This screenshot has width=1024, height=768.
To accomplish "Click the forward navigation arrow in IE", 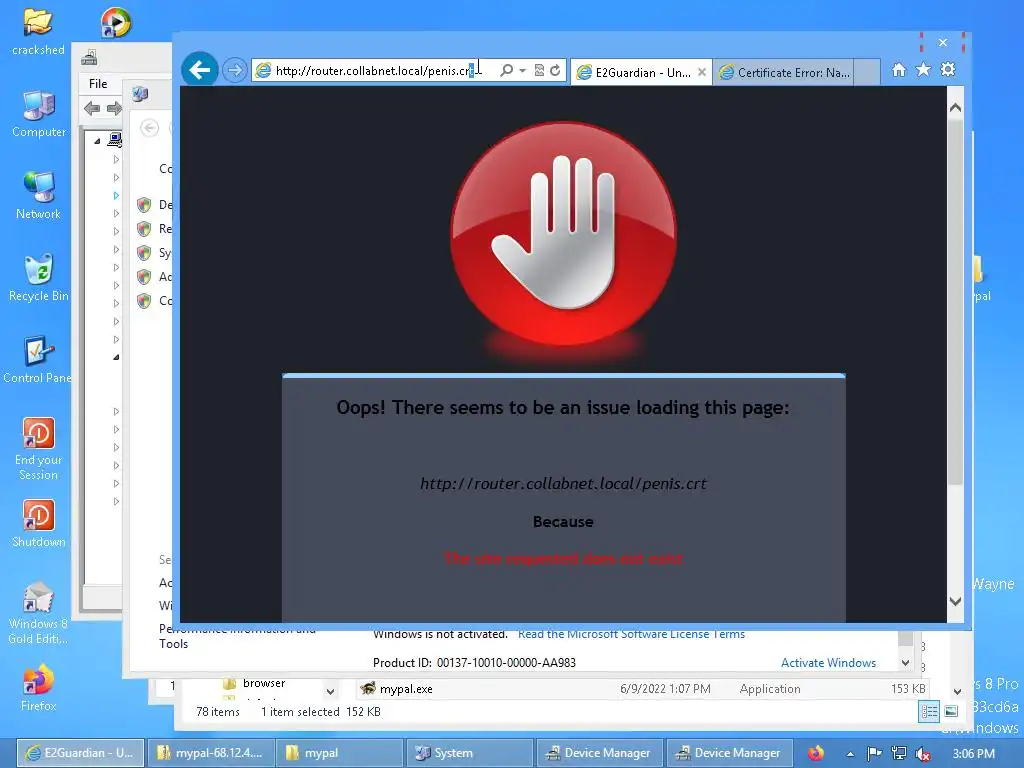I will pos(234,70).
